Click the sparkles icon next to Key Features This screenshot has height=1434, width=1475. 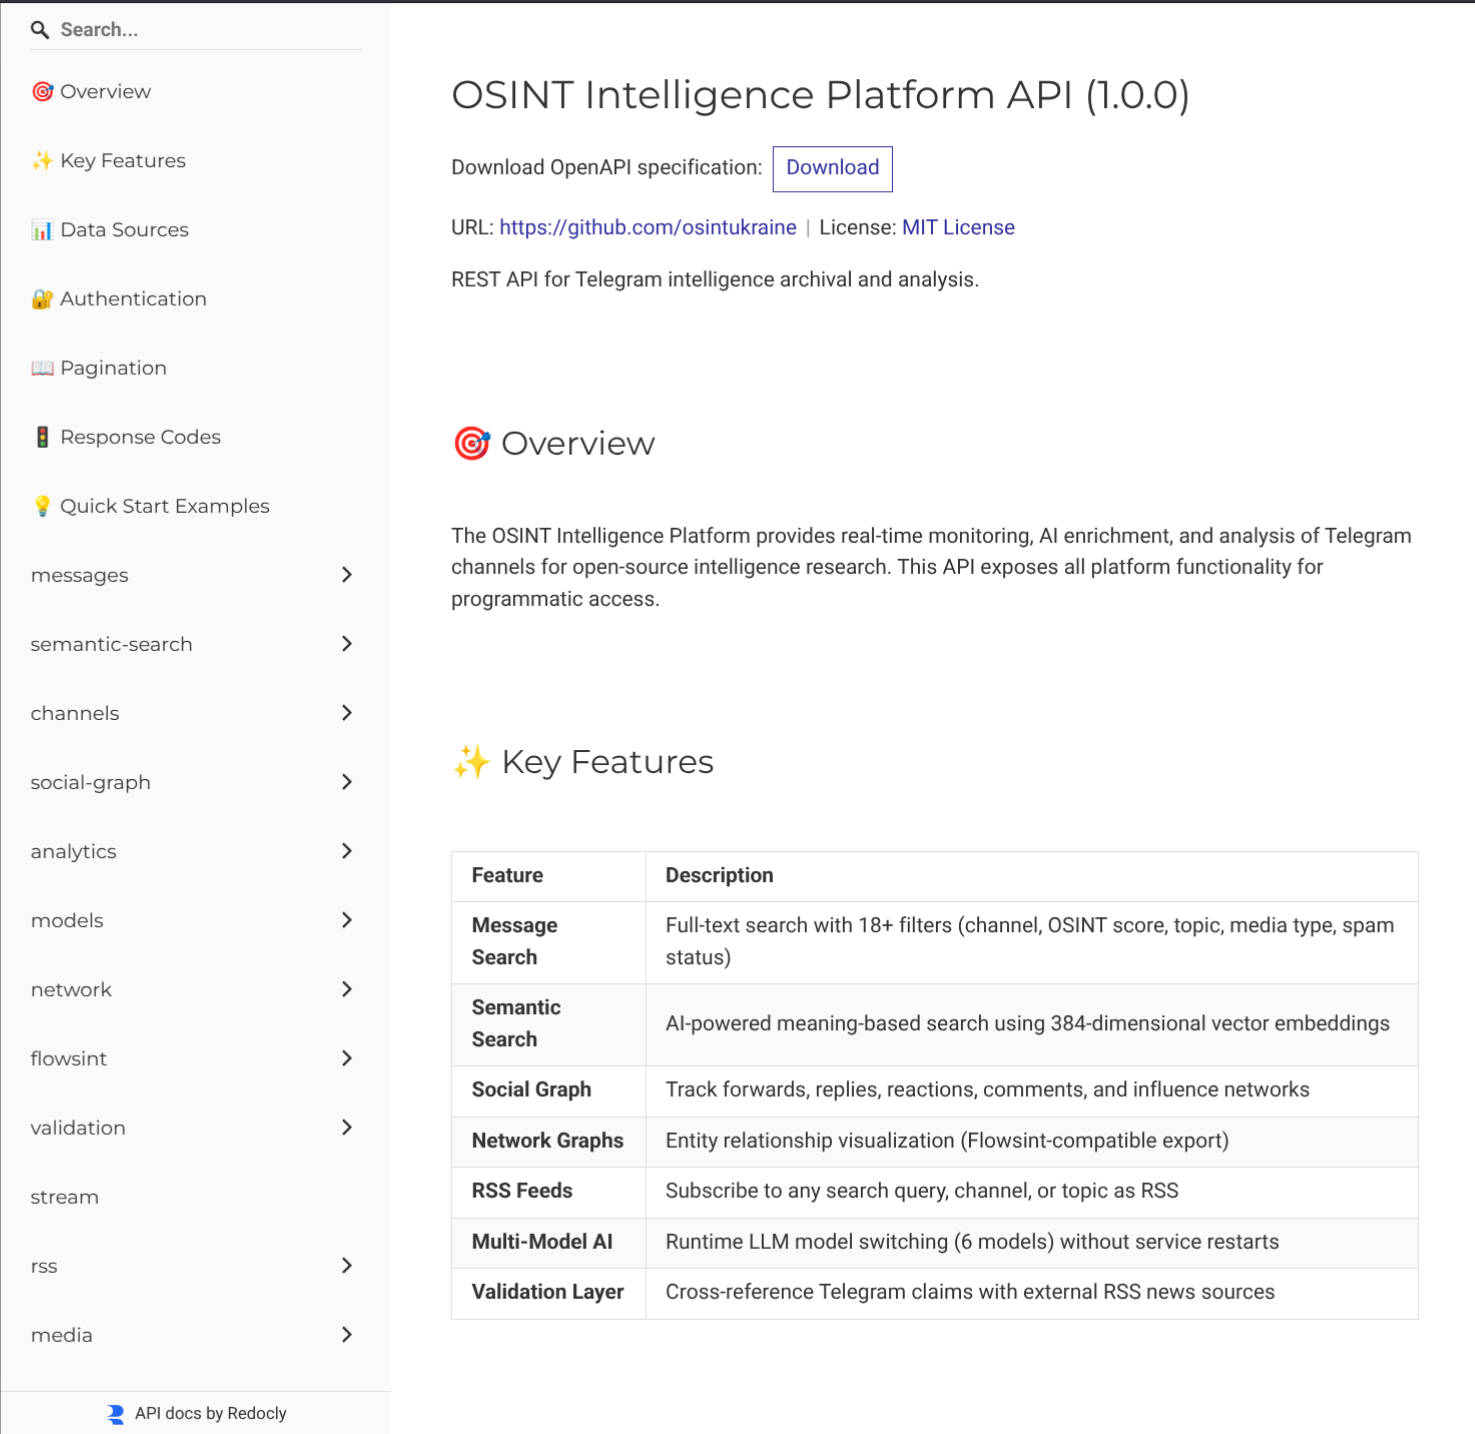pos(42,161)
